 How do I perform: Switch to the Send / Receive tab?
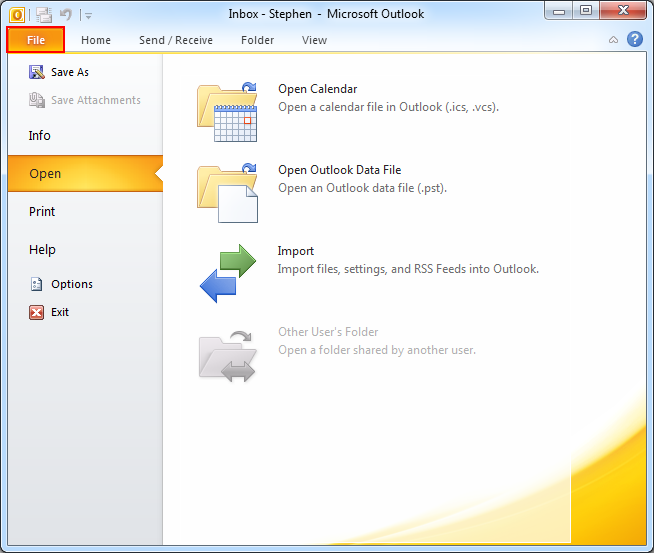(x=176, y=40)
